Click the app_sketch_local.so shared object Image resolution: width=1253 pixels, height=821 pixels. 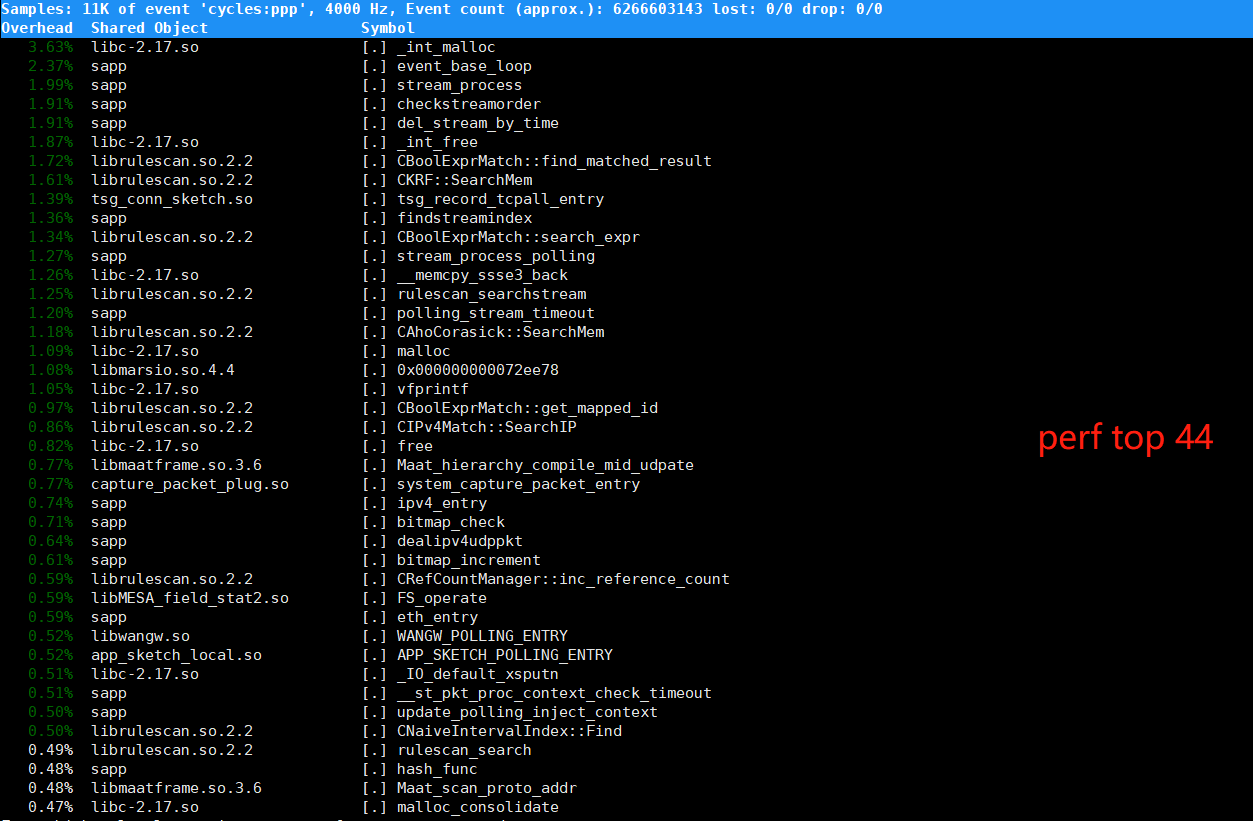(x=176, y=655)
